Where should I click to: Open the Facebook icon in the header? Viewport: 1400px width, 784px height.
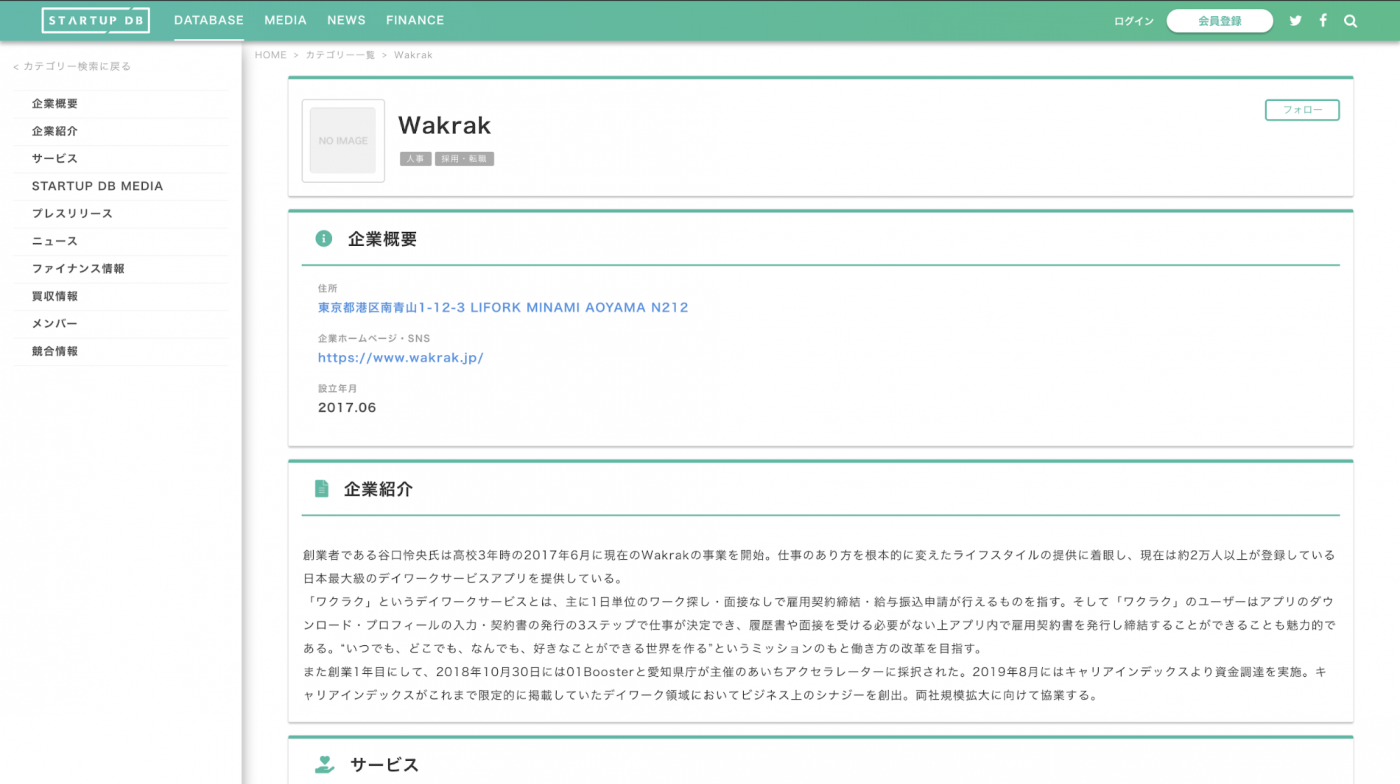[x=1322, y=20]
